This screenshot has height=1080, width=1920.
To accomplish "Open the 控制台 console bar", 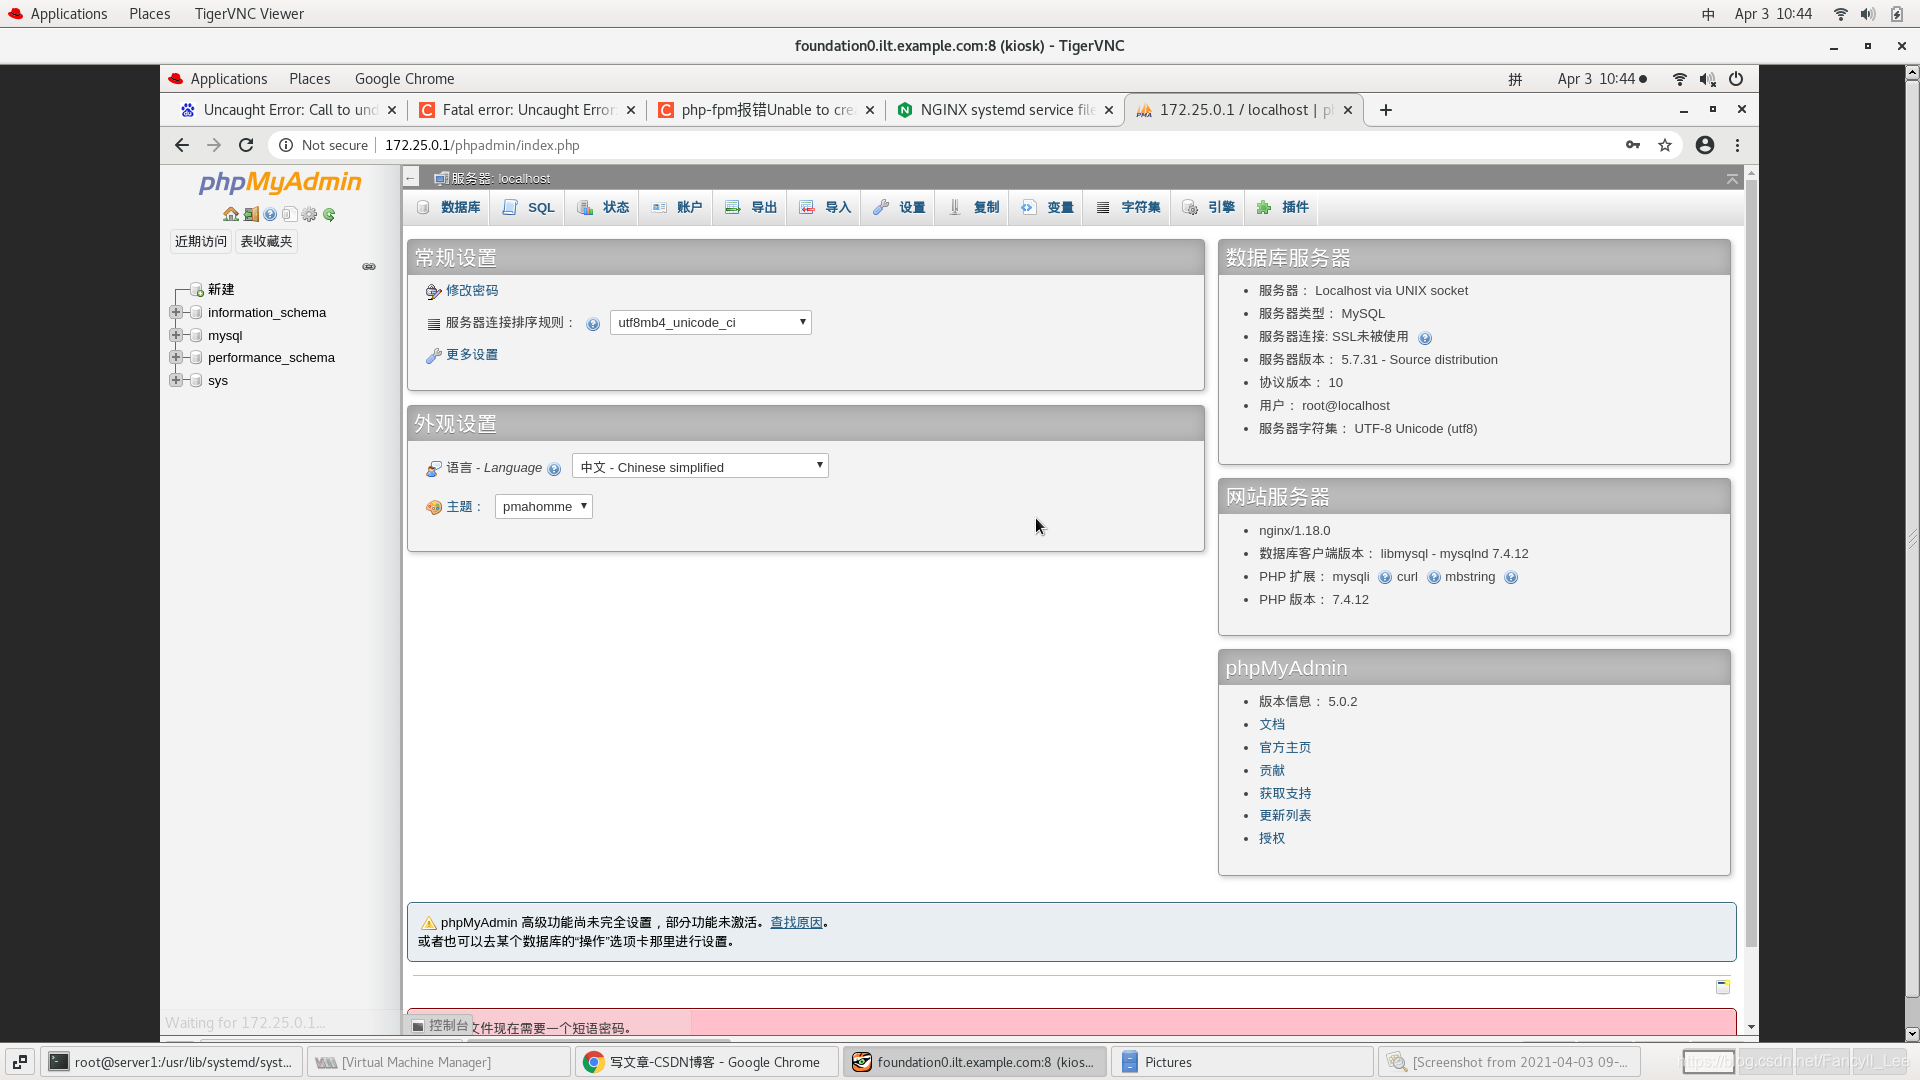I will (440, 1025).
